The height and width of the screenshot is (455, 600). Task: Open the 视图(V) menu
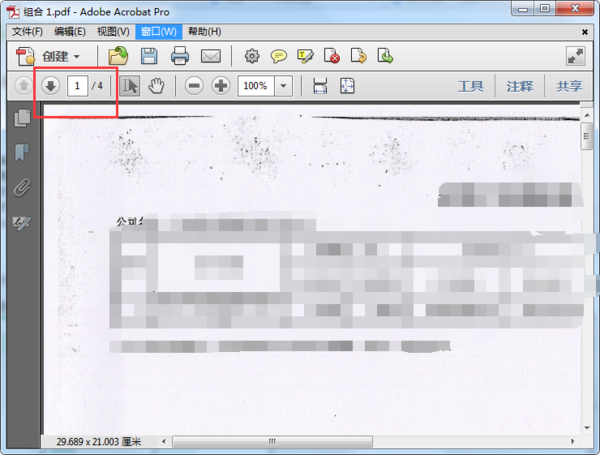point(113,32)
